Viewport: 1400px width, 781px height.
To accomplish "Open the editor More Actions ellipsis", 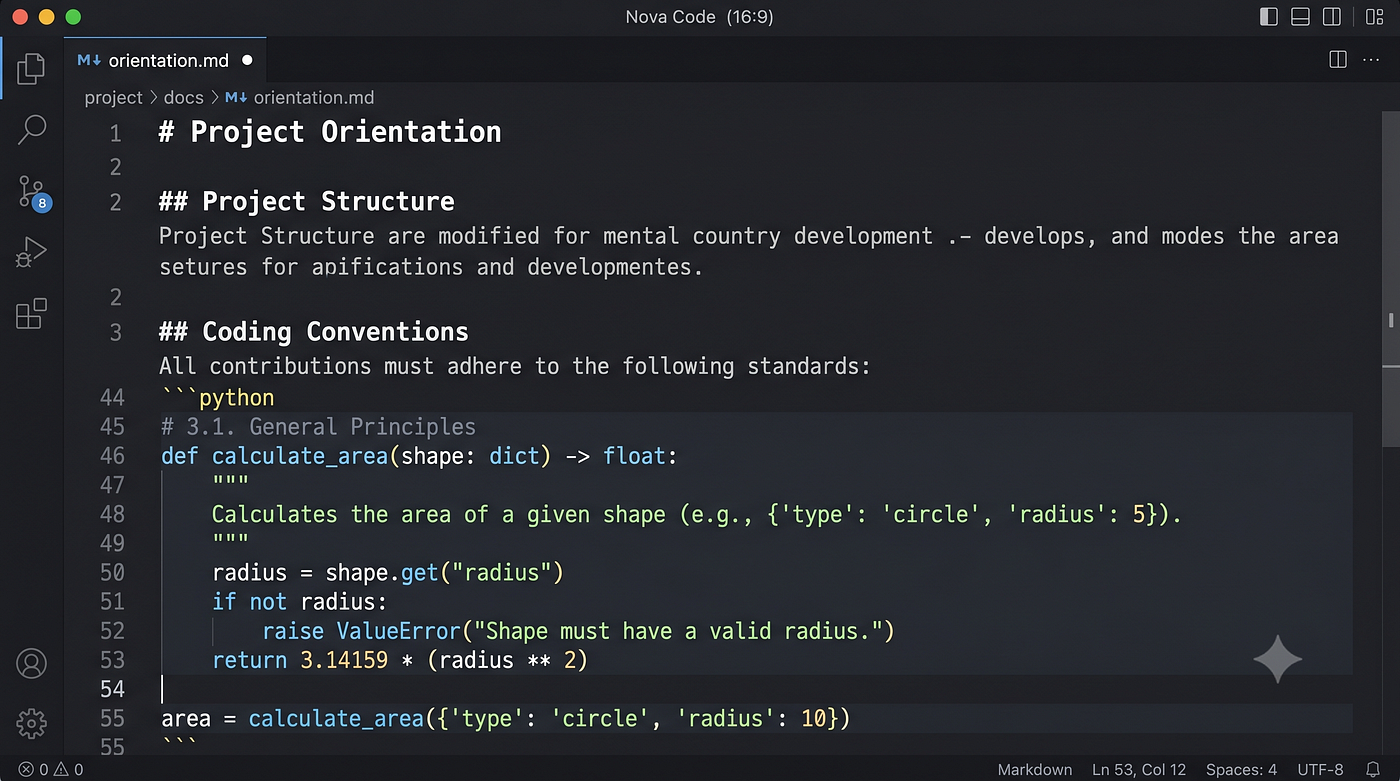I will point(1372,60).
